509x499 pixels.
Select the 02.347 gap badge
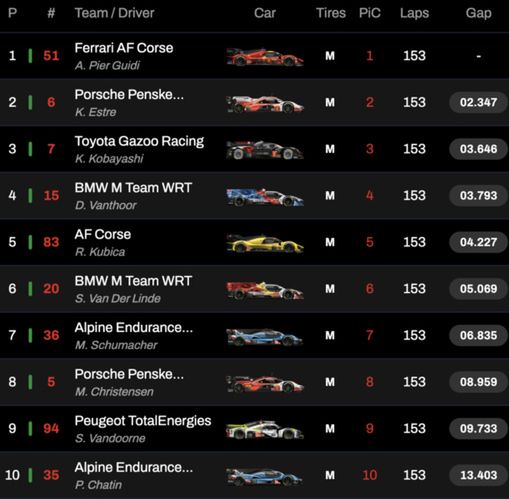[x=478, y=102]
